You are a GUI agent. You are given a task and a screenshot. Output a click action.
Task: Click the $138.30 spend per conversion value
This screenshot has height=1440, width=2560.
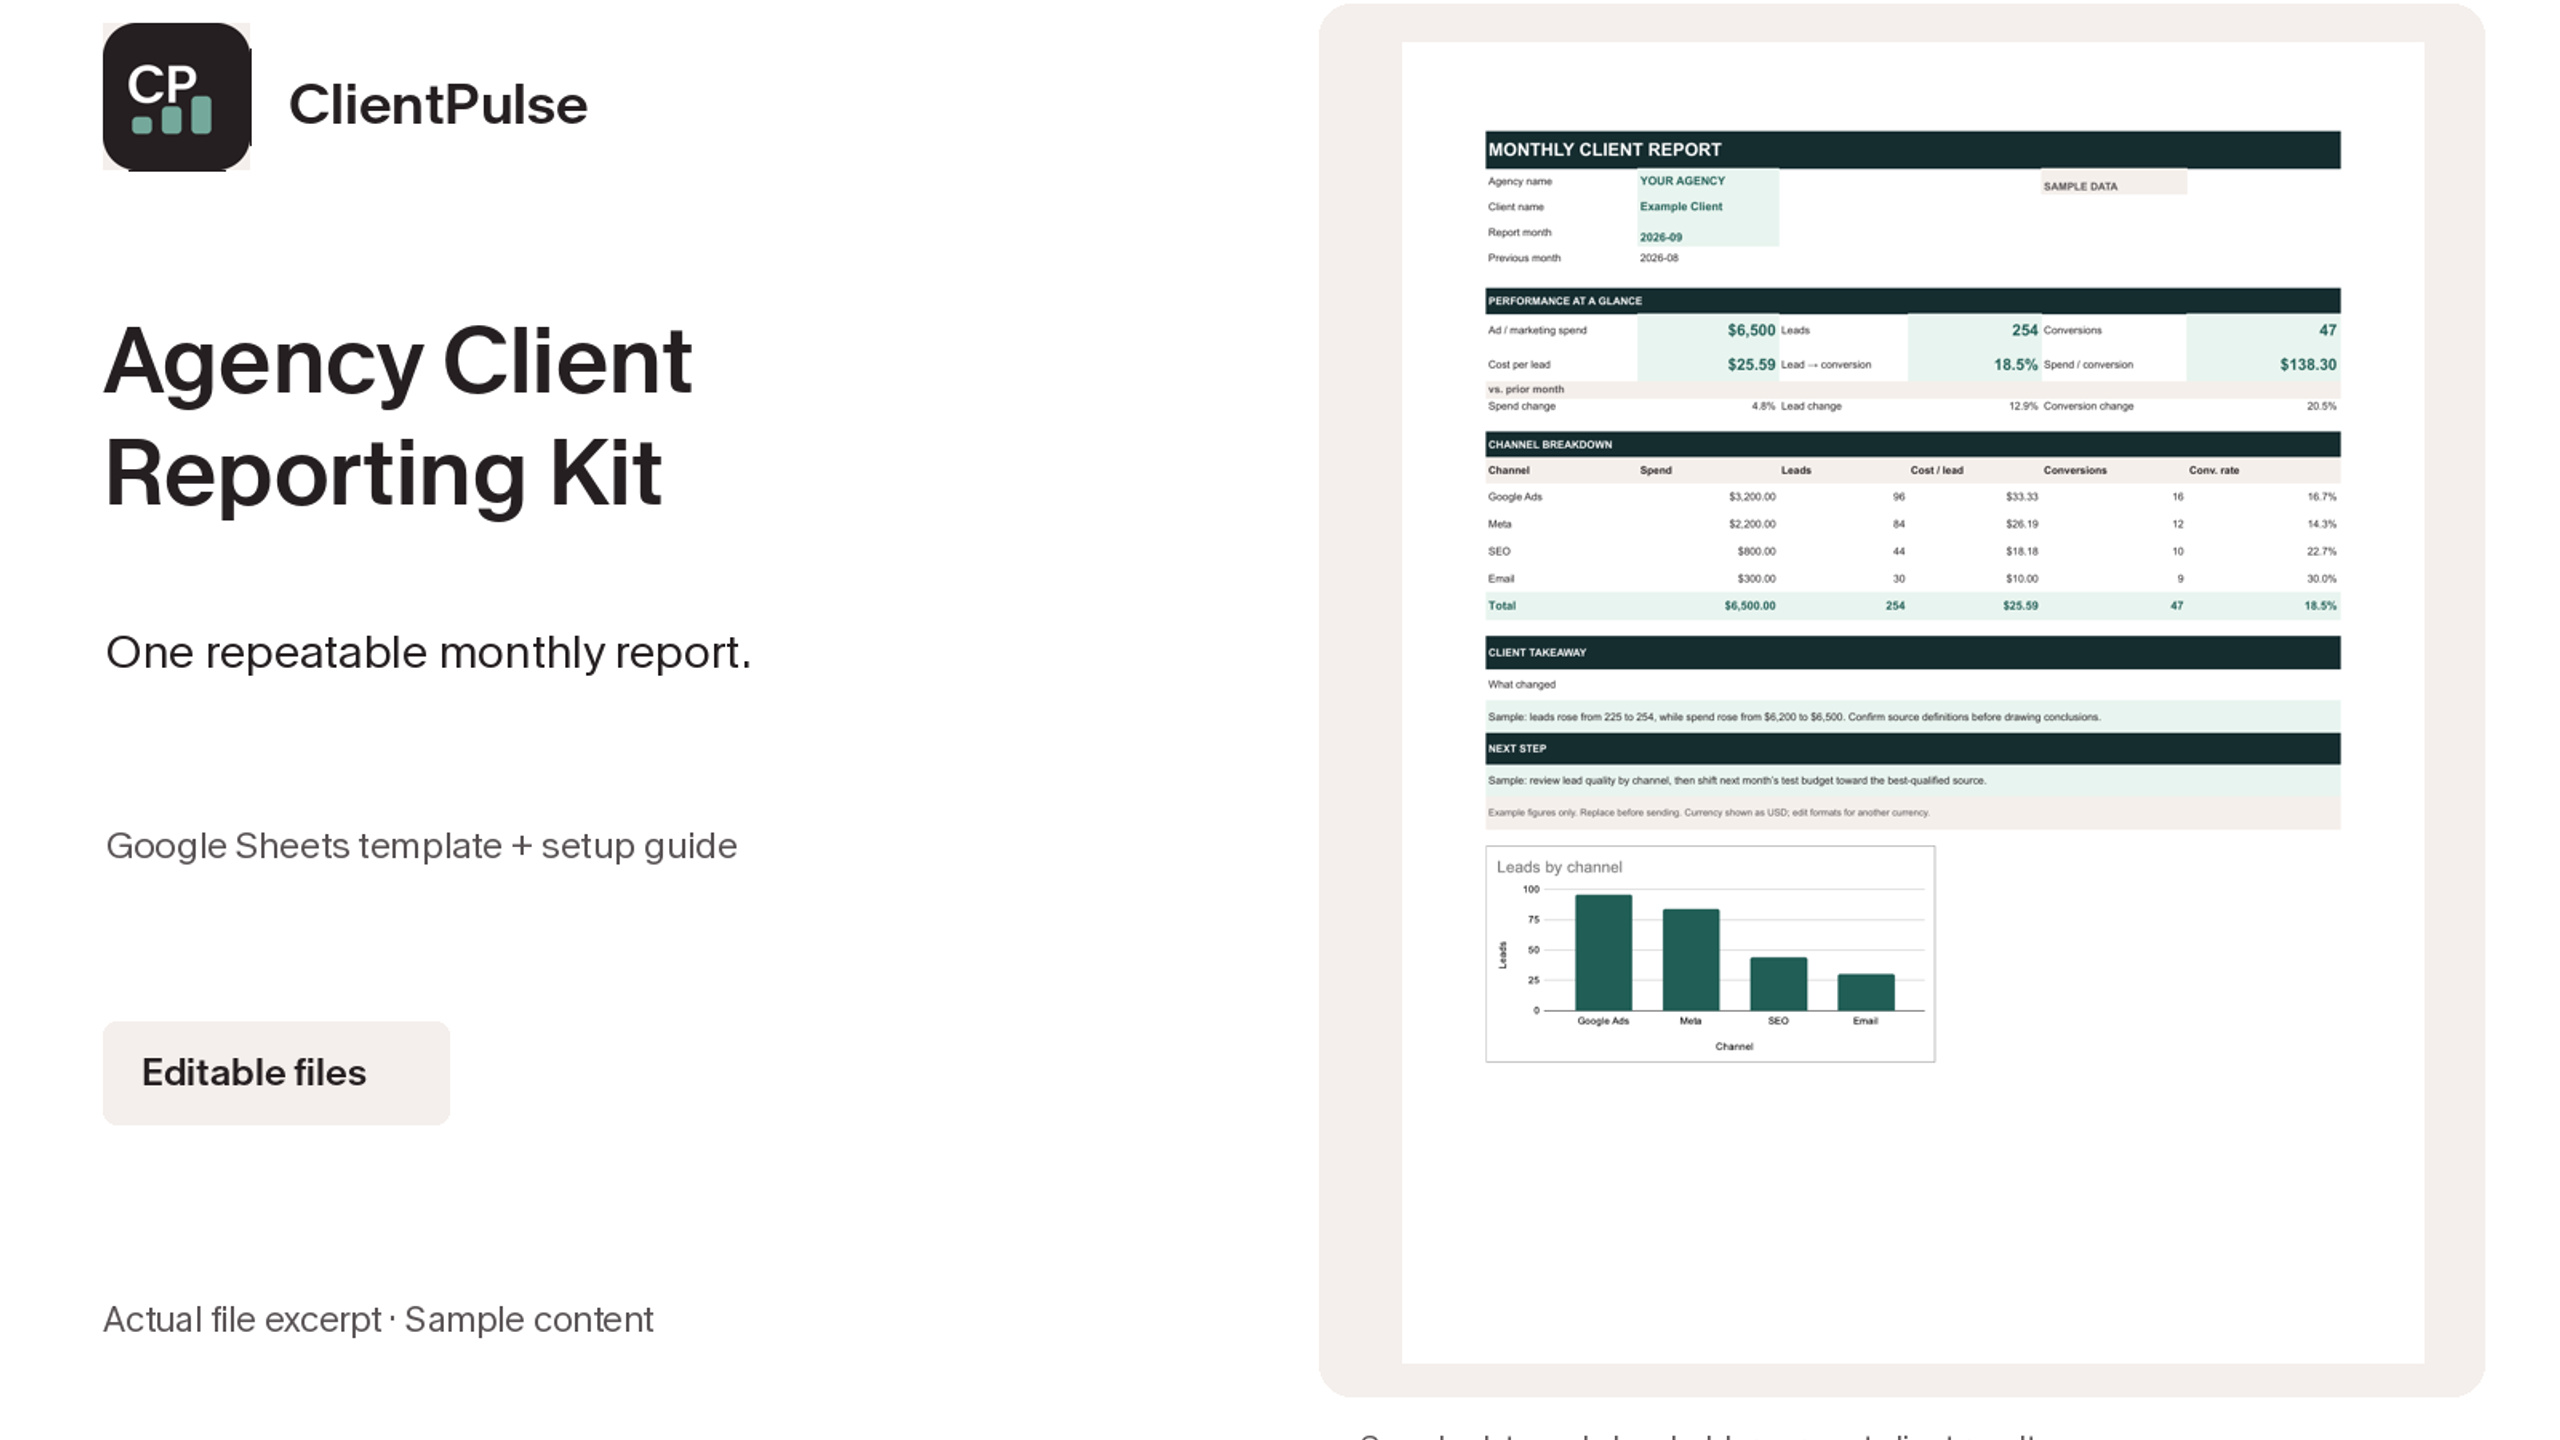[x=2307, y=365]
